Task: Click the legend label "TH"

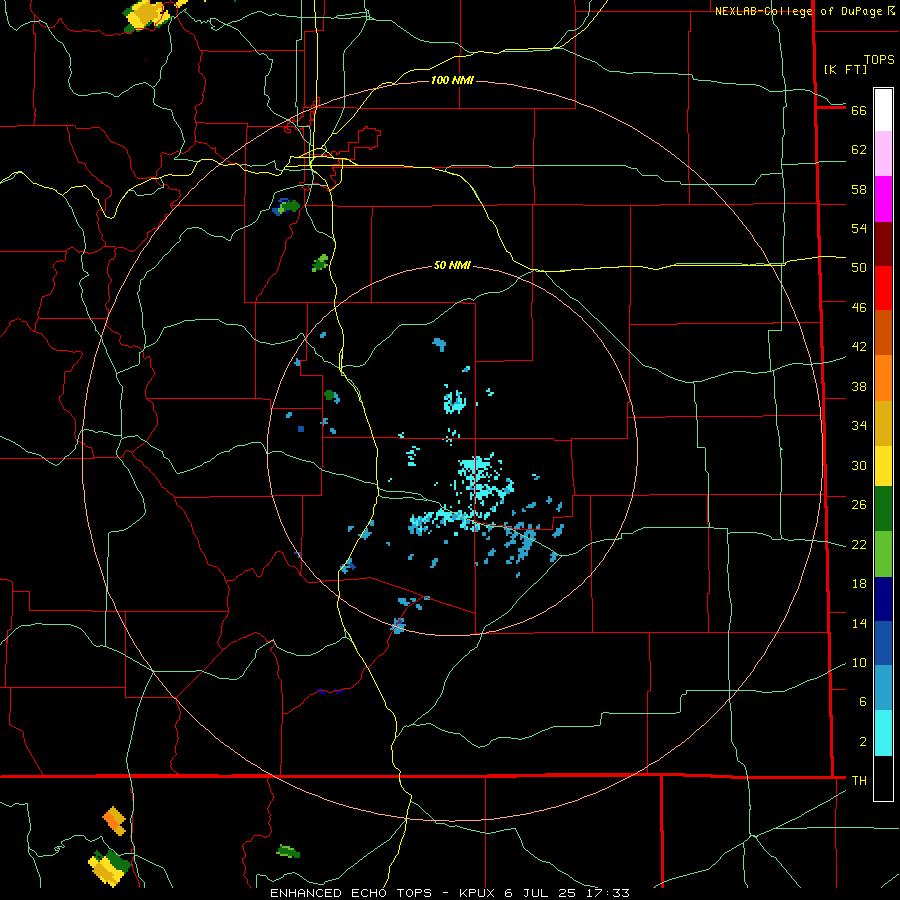Action: click(x=859, y=780)
